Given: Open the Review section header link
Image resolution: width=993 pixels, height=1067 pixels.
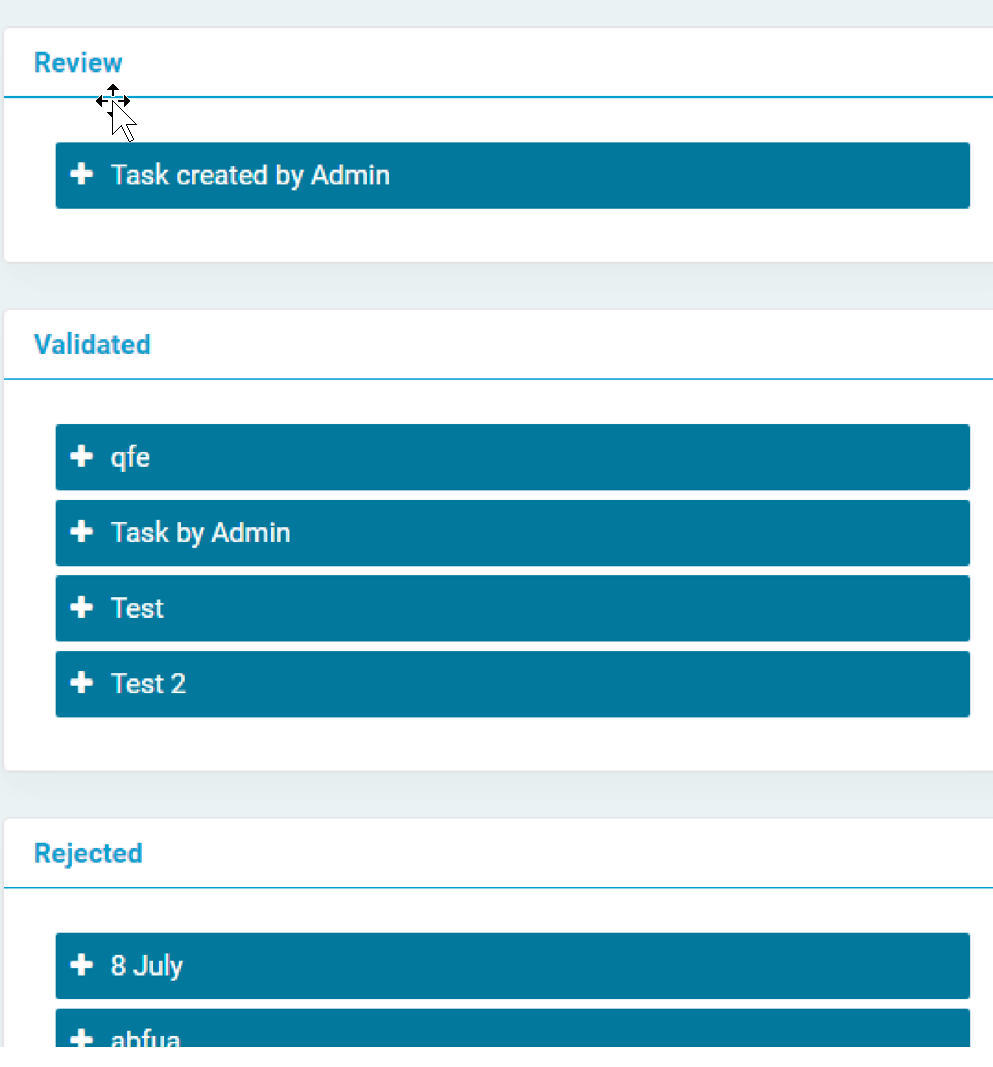Looking at the screenshot, I should click(x=78, y=62).
